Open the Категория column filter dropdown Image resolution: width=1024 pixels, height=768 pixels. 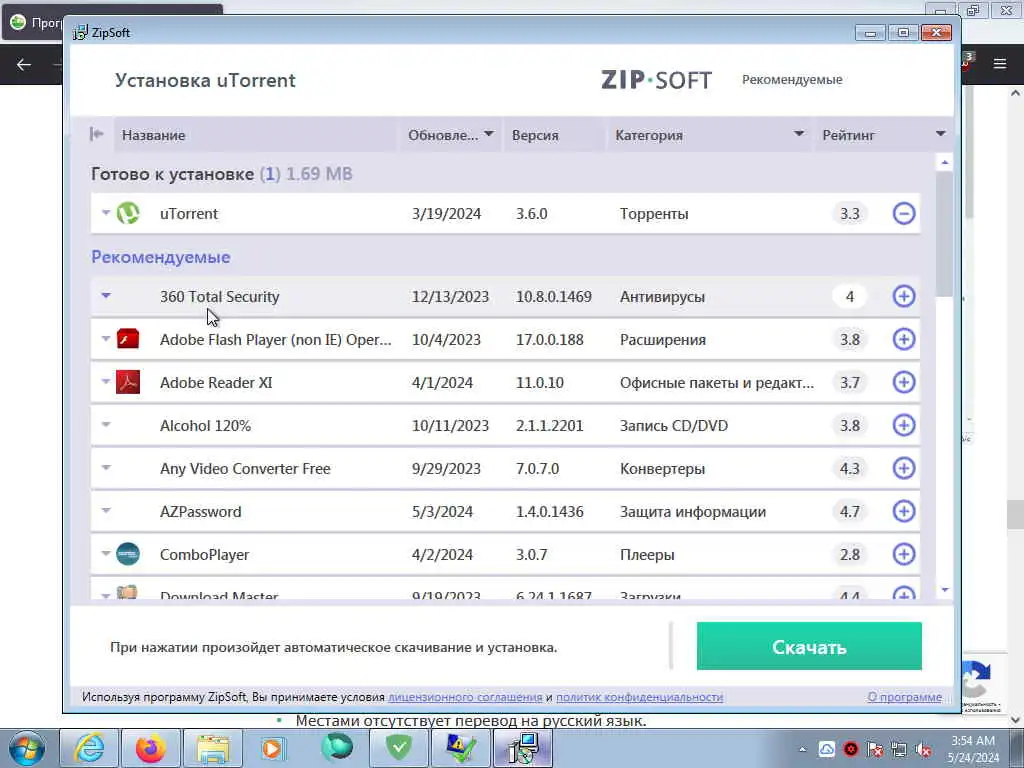(799, 134)
